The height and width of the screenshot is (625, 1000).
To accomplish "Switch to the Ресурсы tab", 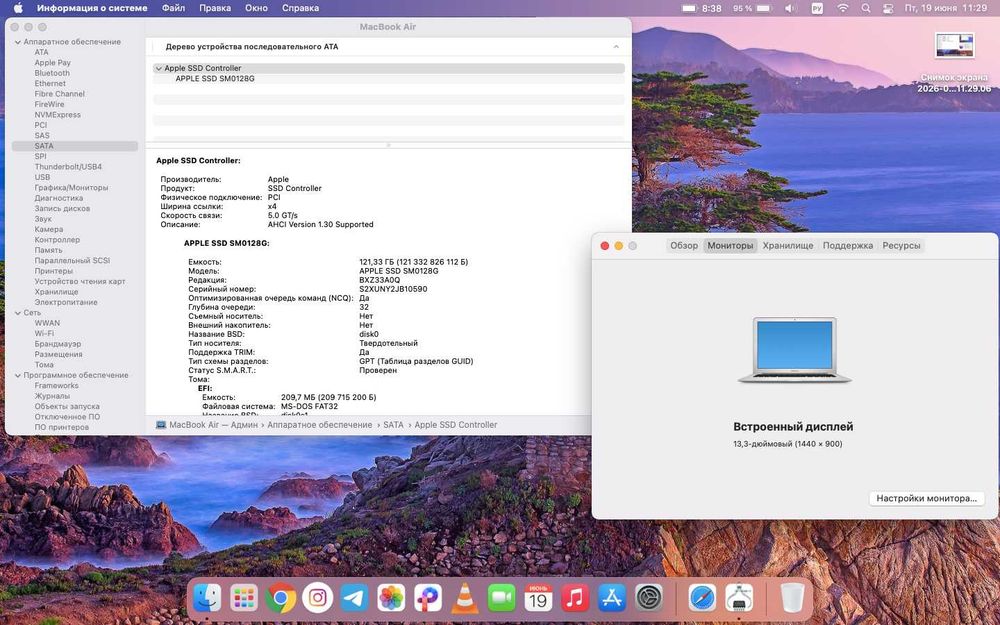I will coord(901,246).
